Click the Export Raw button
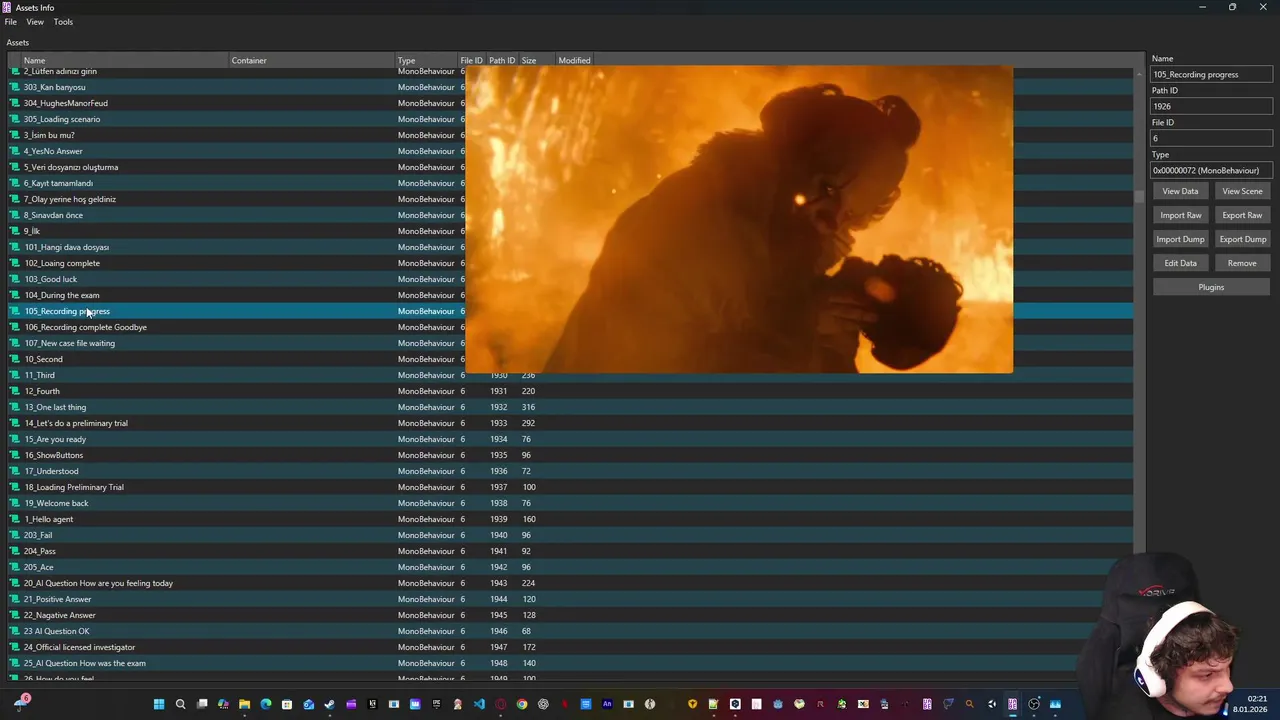The image size is (1280, 720). tap(1242, 215)
